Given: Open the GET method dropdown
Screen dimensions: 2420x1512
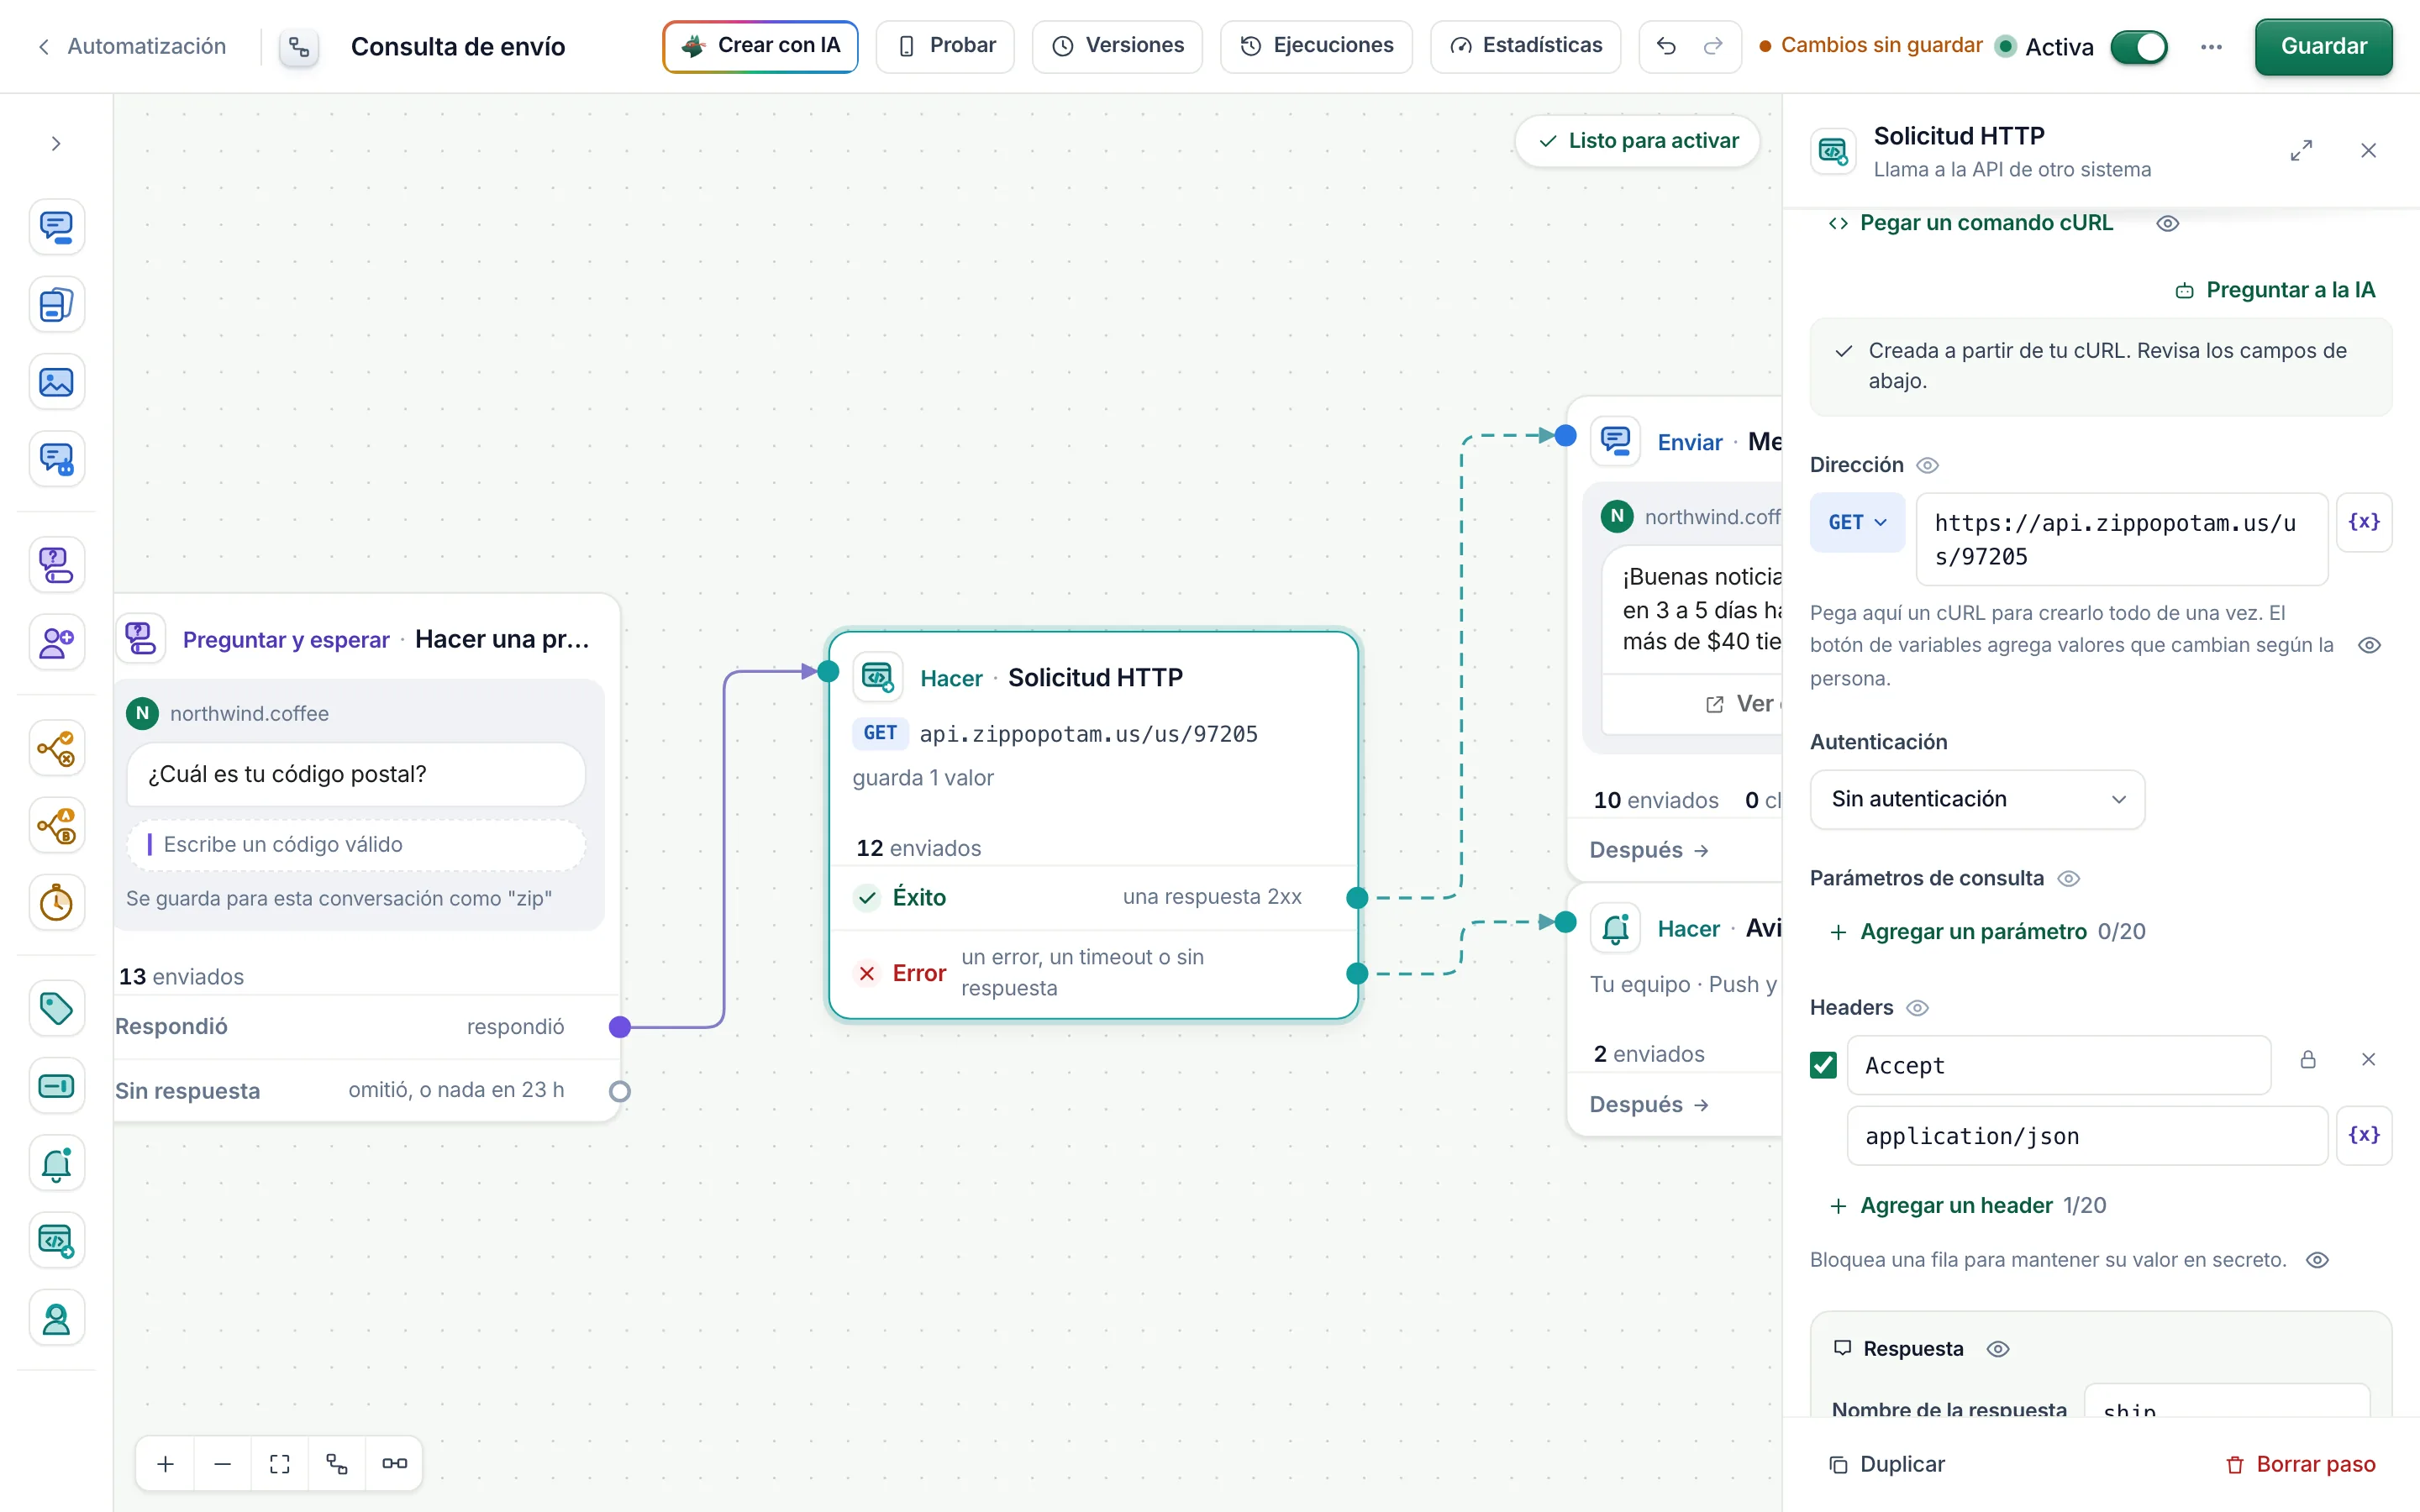Looking at the screenshot, I should point(1857,522).
